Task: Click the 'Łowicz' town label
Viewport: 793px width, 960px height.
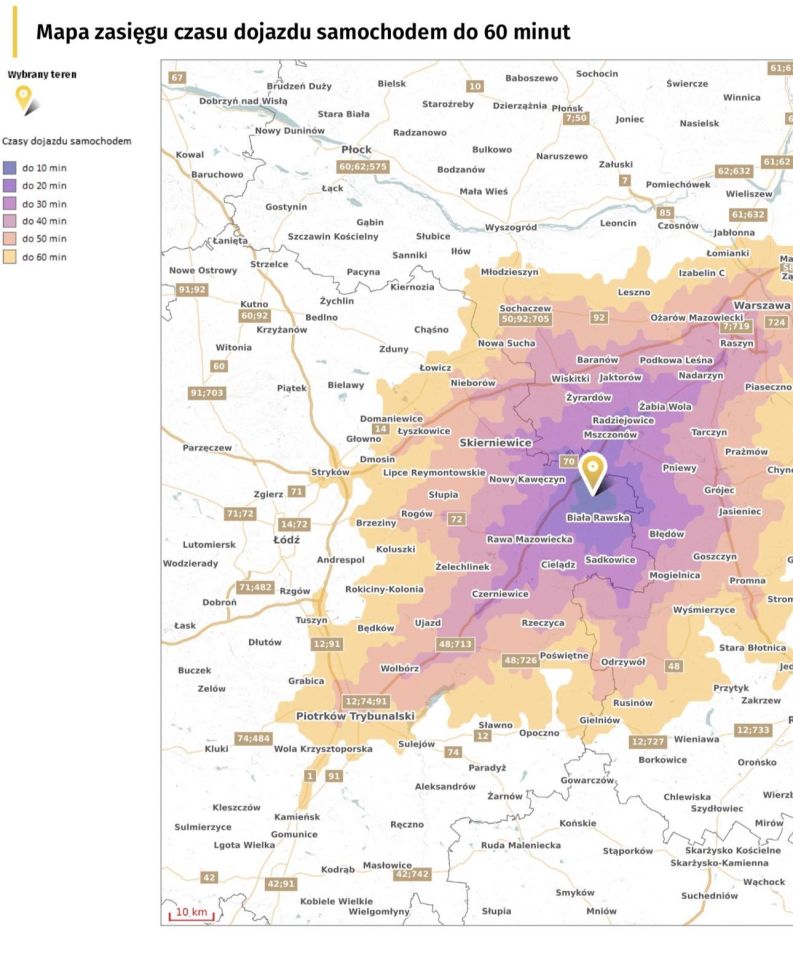Action: [x=435, y=367]
